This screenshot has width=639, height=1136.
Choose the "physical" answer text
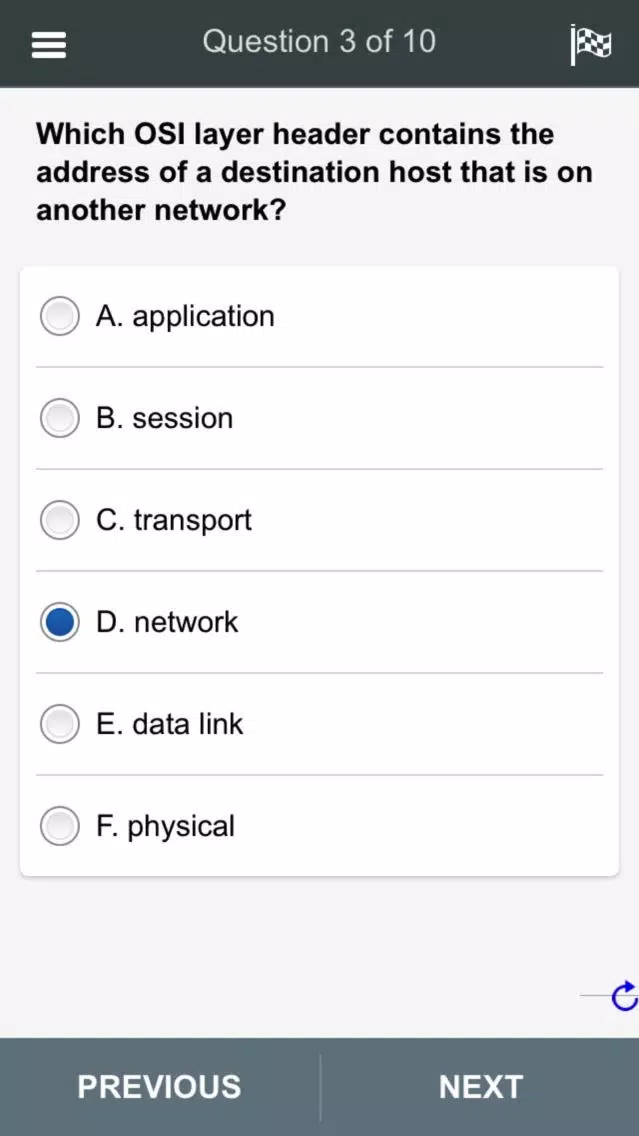(165, 826)
